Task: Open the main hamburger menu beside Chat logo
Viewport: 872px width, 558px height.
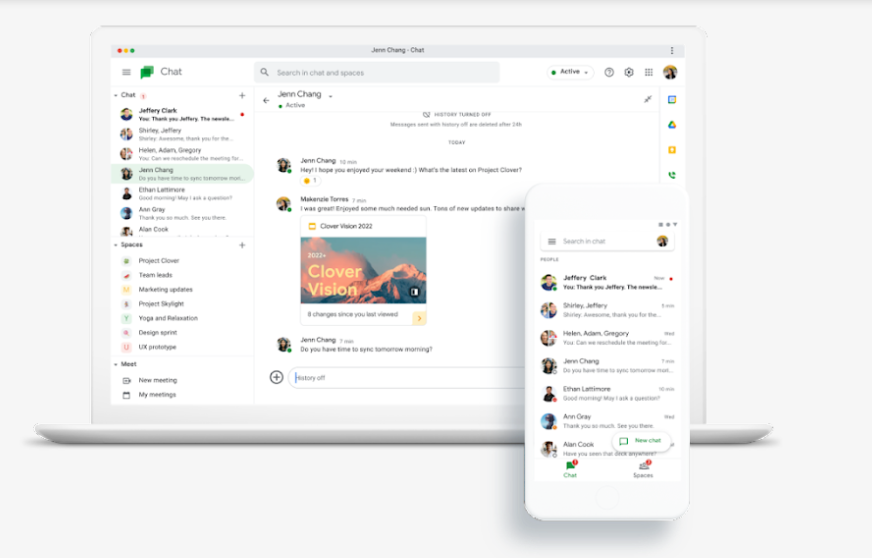Action: coord(126,72)
